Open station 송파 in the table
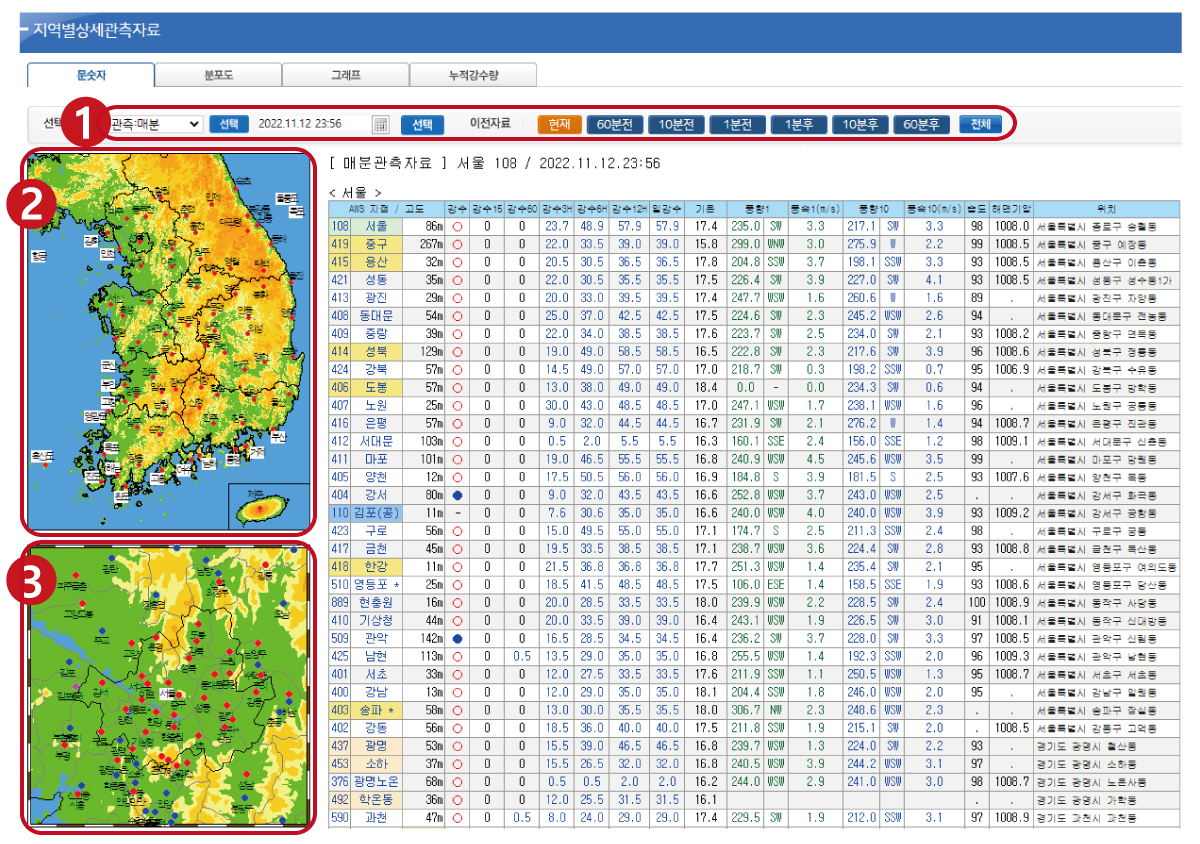 [376, 710]
